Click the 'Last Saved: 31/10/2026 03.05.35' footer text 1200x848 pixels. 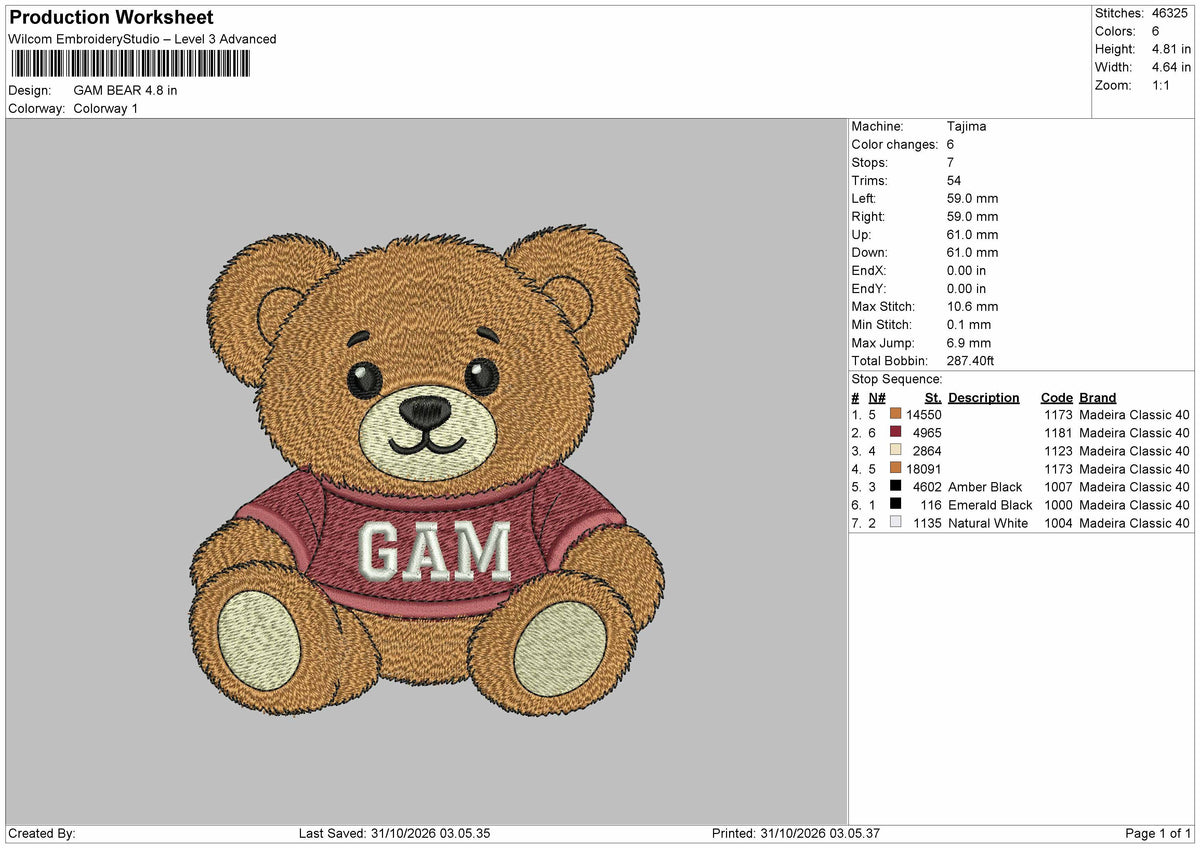pyautogui.click(x=394, y=833)
